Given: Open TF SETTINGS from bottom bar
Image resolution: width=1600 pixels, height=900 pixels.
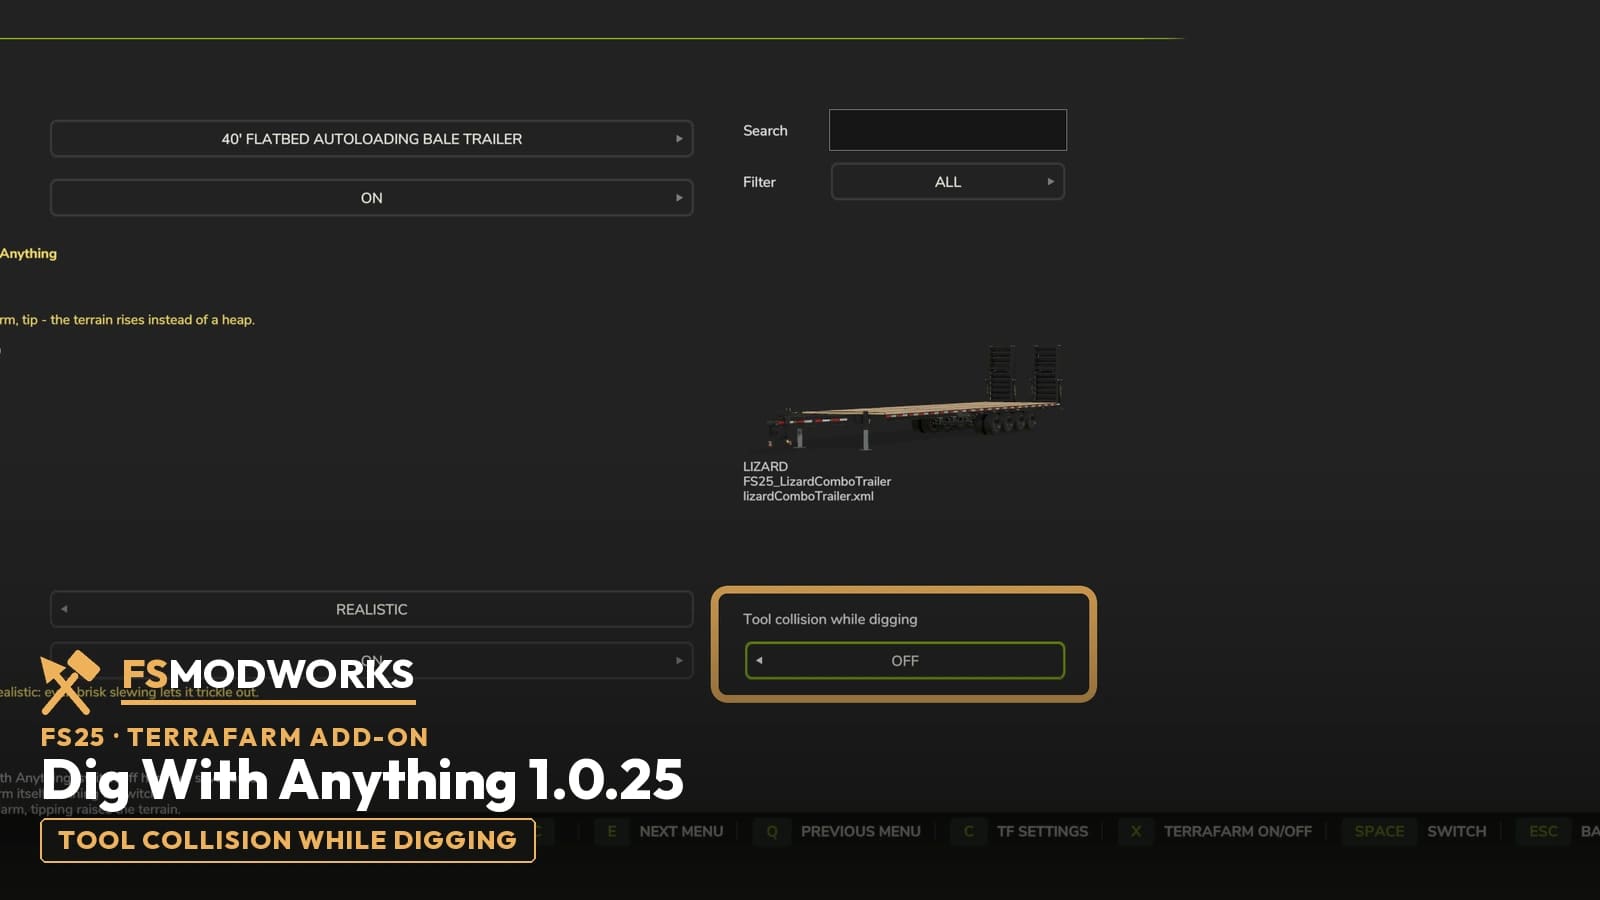Looking at the screenshot, I should tap(1021, 831).
